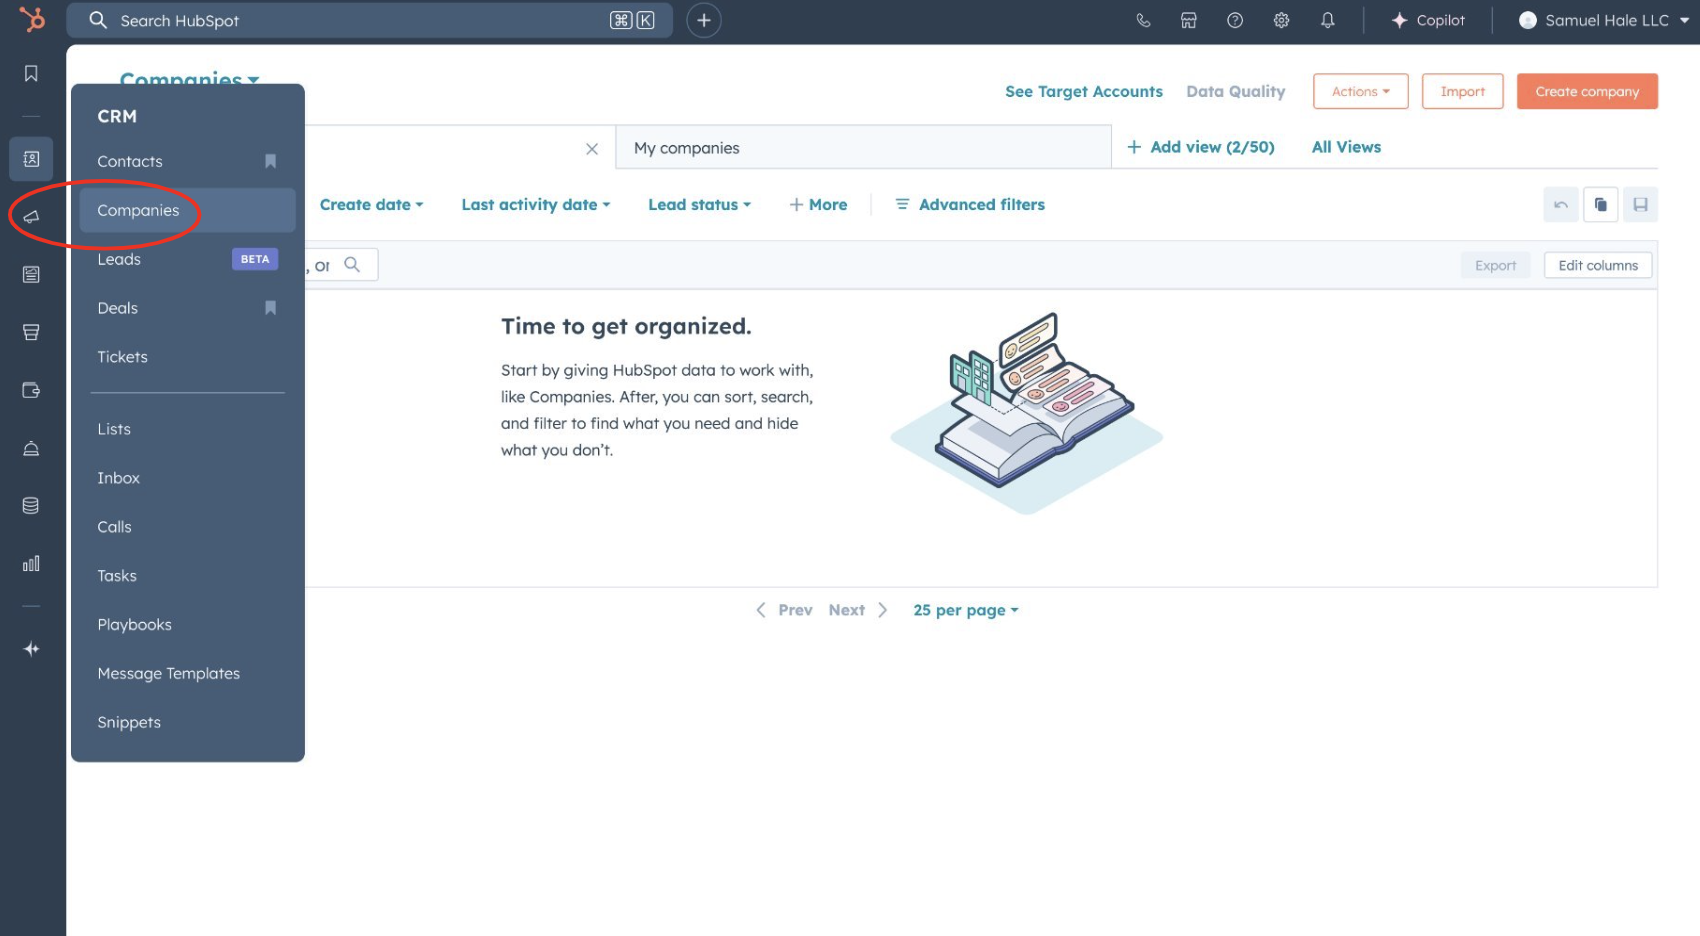The height and width of the screenshot is (936, 1700).
Task: Go to Next page
Action: [x=858, y=610]
